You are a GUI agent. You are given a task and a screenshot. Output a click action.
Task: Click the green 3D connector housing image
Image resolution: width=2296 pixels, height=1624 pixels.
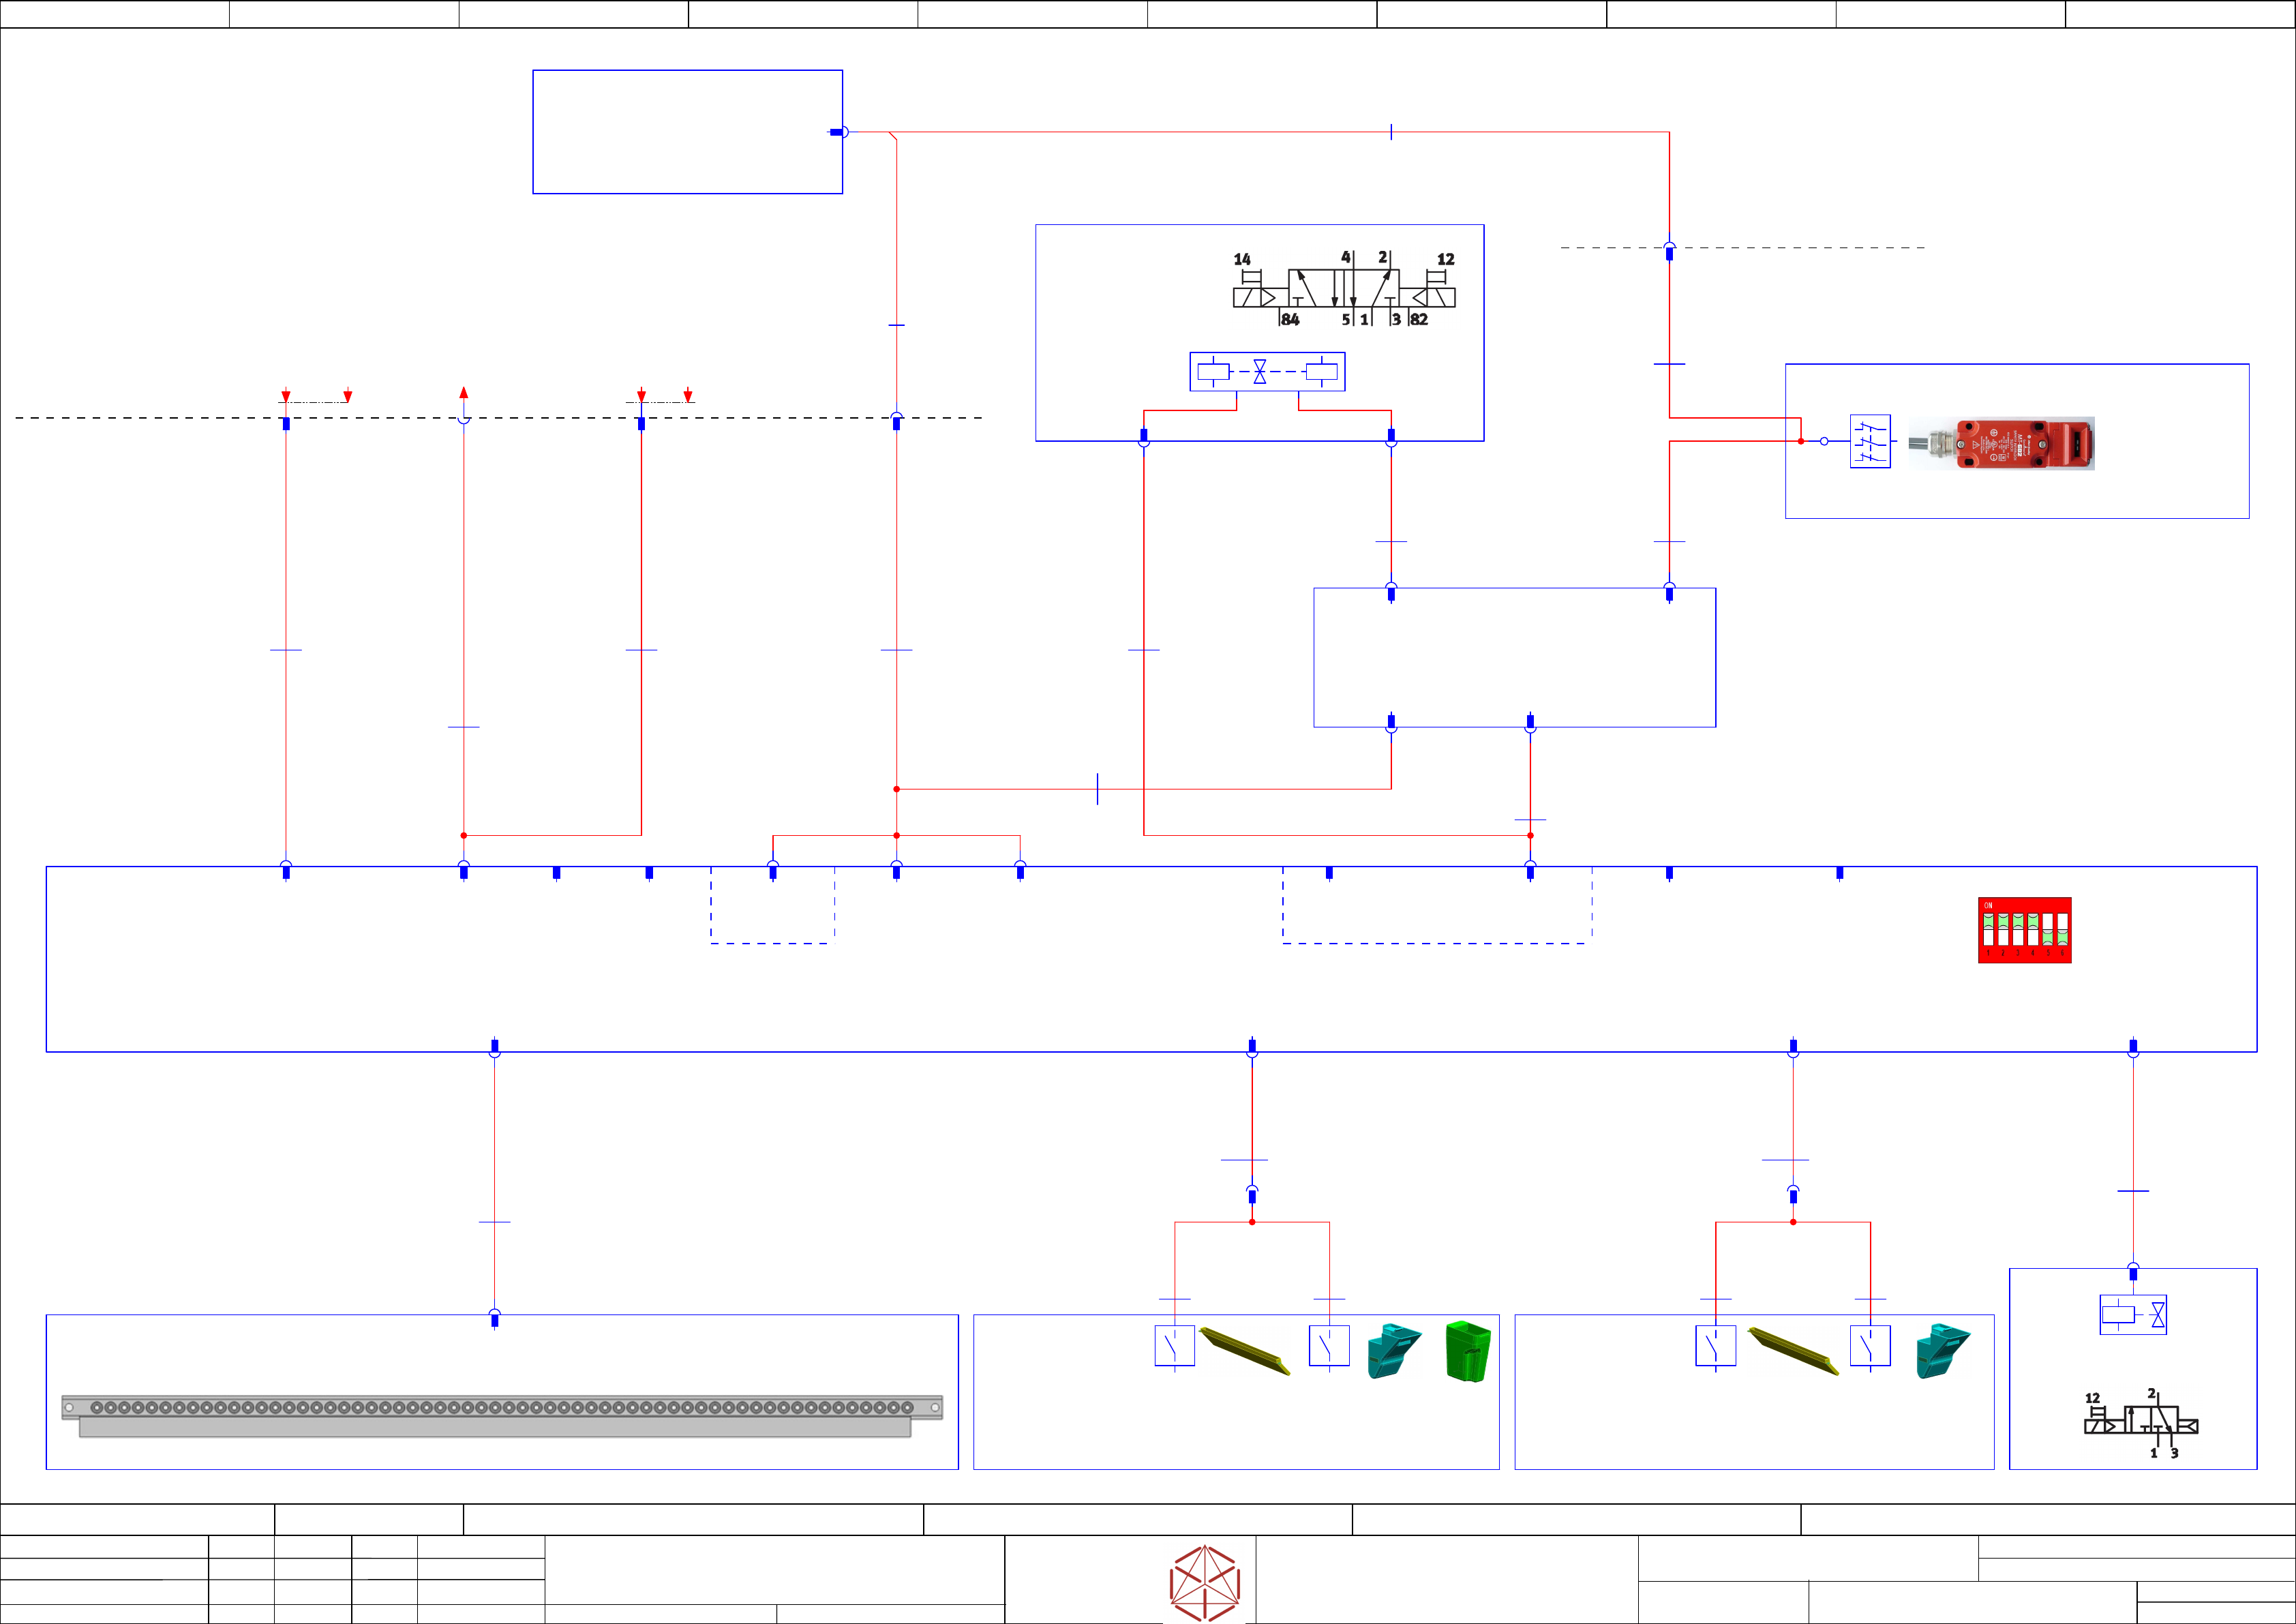1468,1351
